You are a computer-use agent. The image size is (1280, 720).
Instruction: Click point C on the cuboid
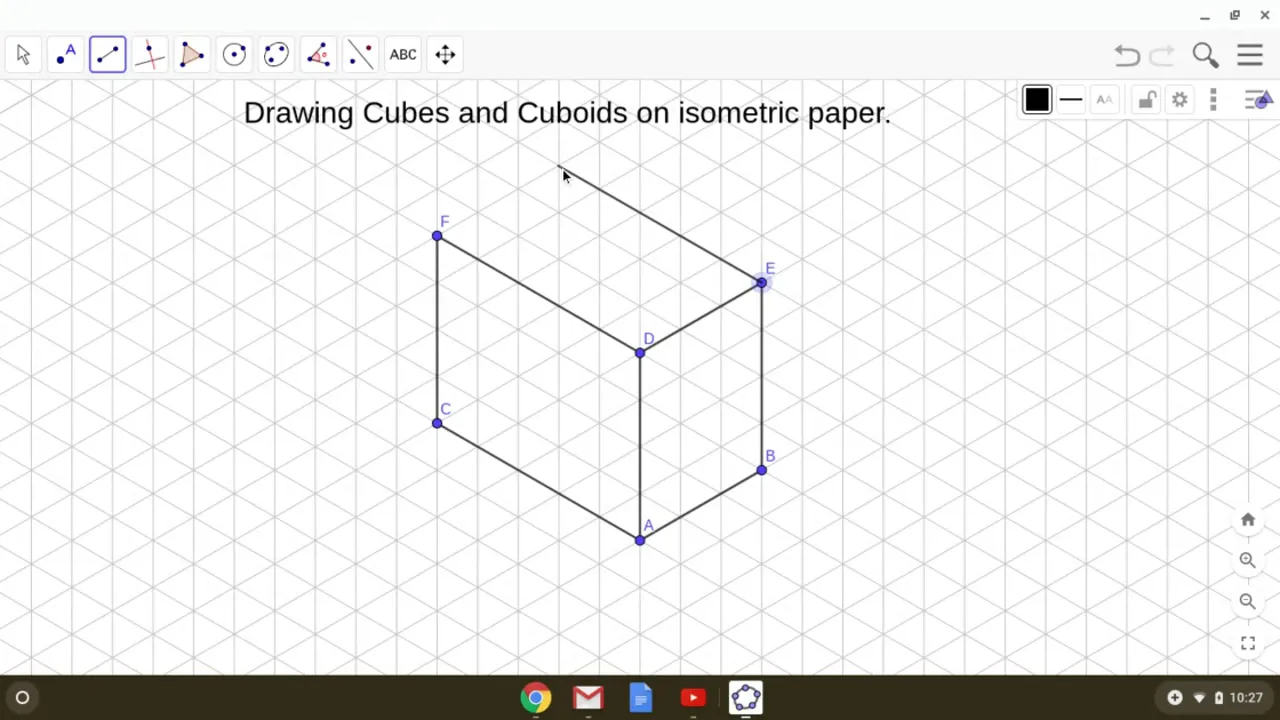coord(437,424)
